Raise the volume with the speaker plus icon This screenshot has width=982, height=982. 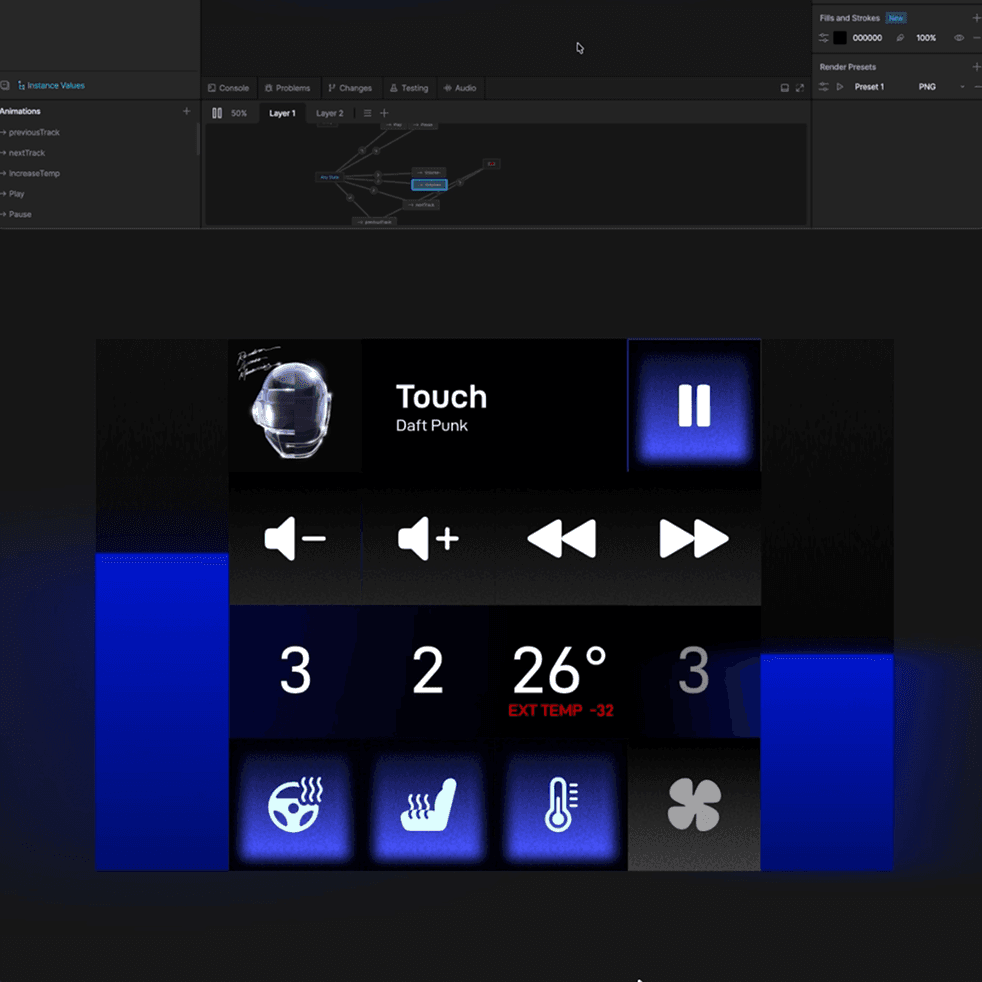click(x=428, y=539)
